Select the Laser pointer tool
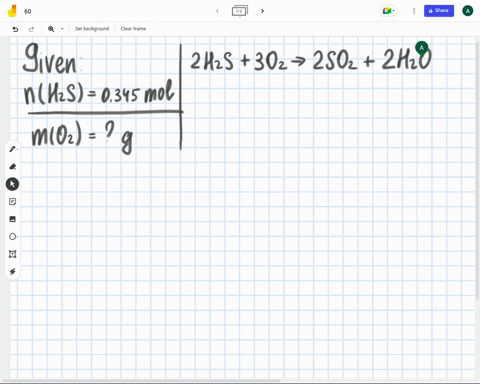The width and height of the screenshot is (480, 384). point(12,272)
